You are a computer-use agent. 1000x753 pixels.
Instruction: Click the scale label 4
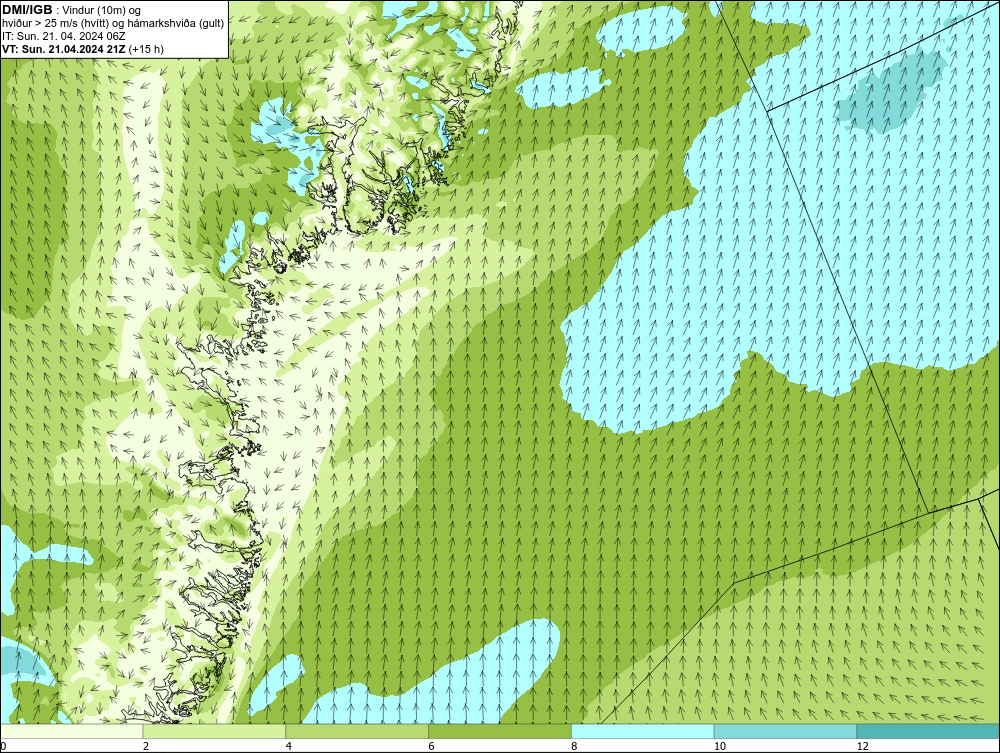(x=289, y=746)
